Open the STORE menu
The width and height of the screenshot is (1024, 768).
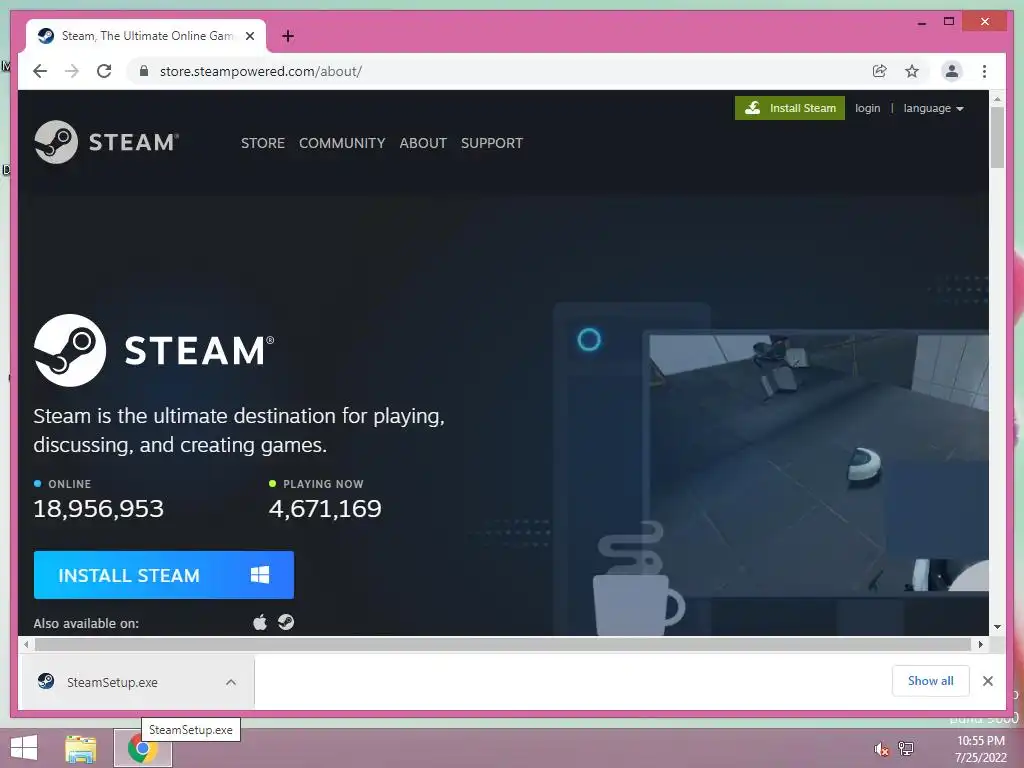[263, 143]
